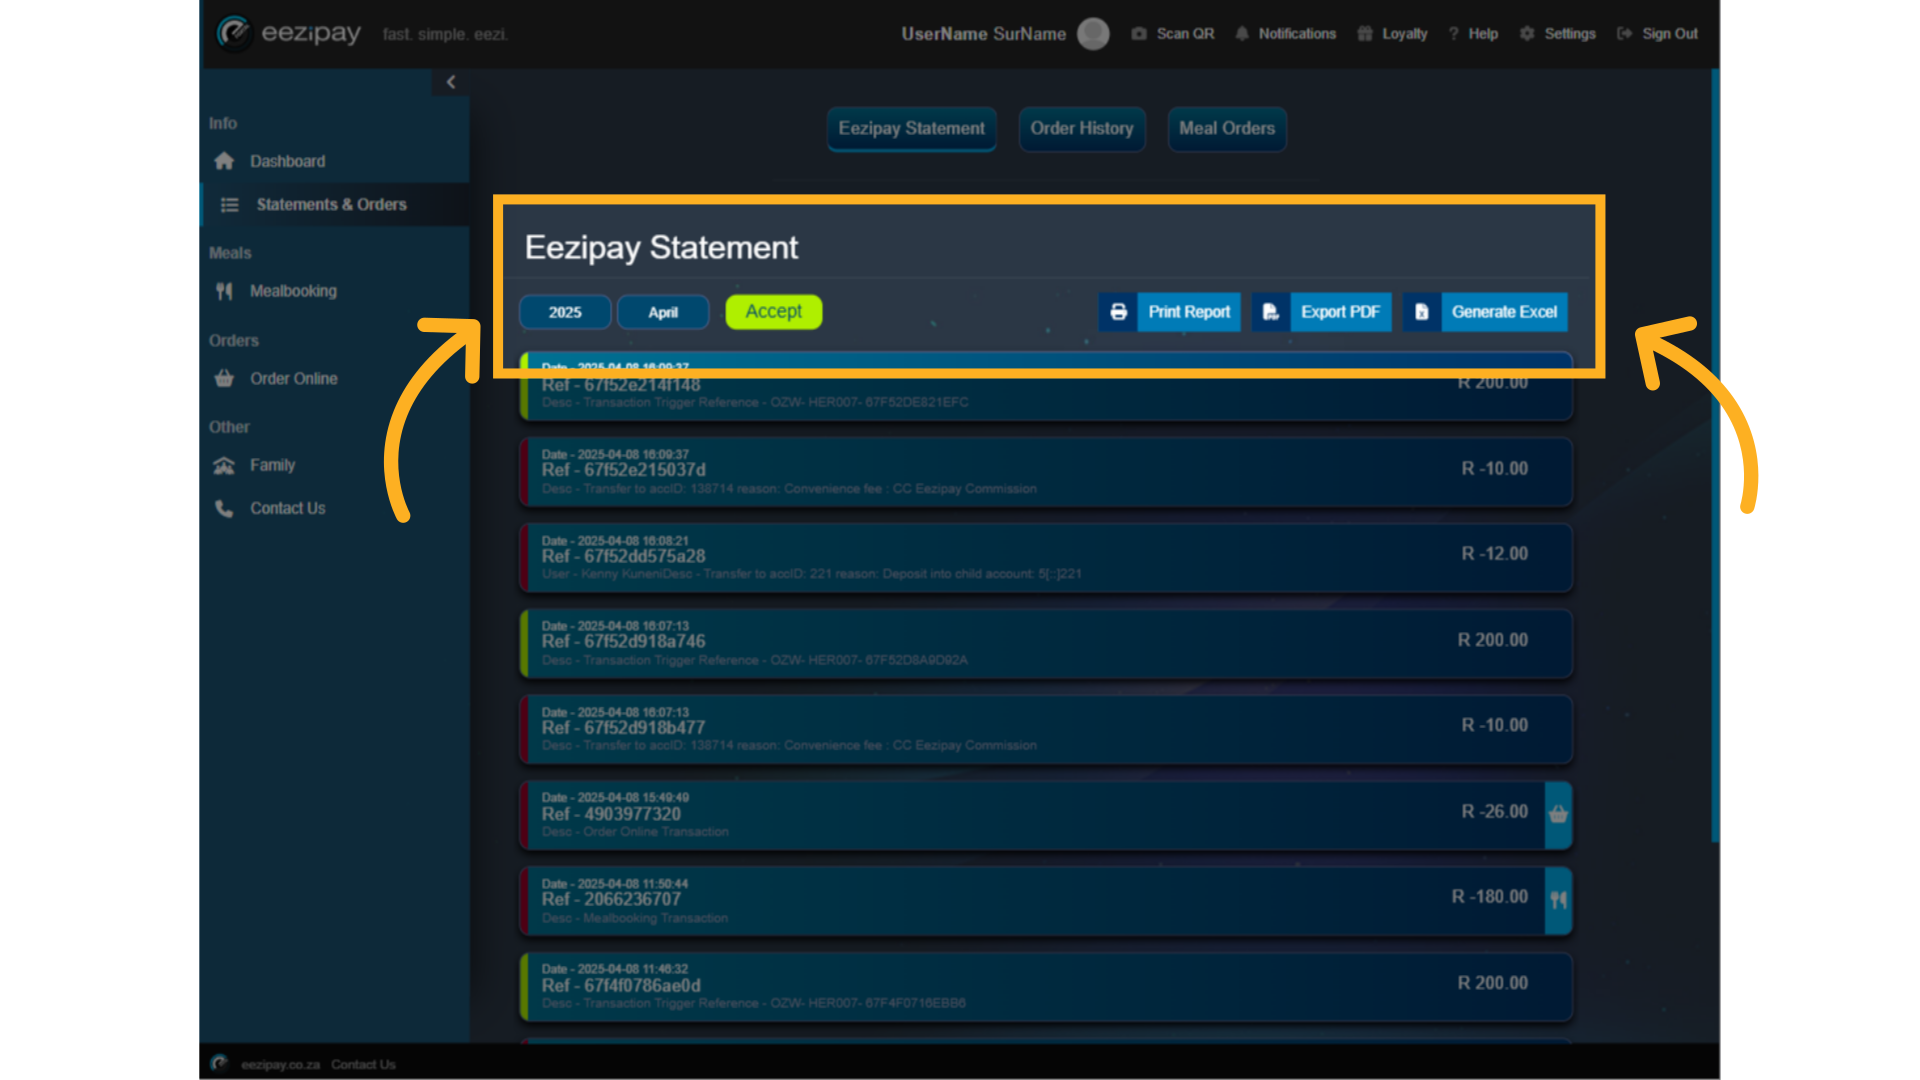Open Mealbooking via the utensils icon
The width and height of the screenshot is (1920, 1080).
pyautogui.click(x=225, y=291)
